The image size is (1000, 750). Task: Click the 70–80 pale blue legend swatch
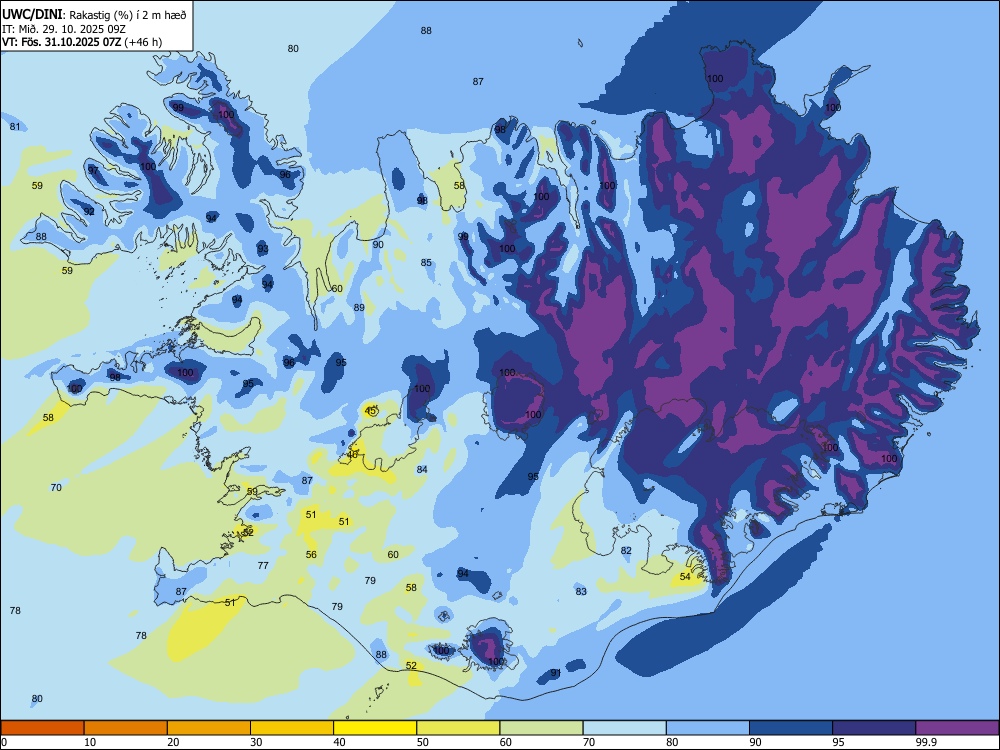[x=624, y=728]
